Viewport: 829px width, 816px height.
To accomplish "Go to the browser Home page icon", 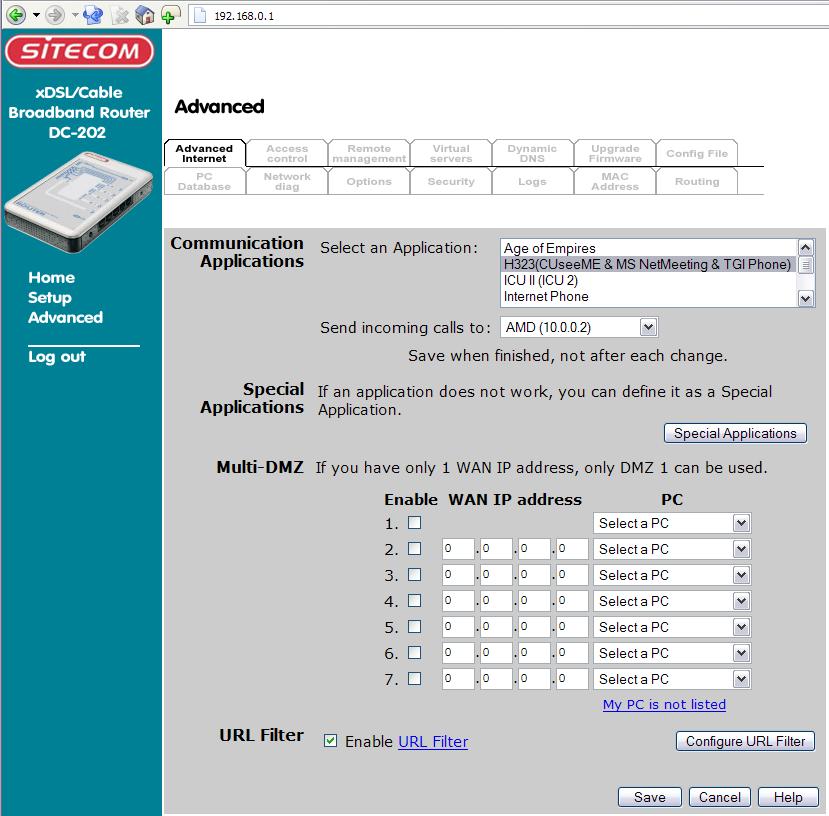I will tap(144, 15).
